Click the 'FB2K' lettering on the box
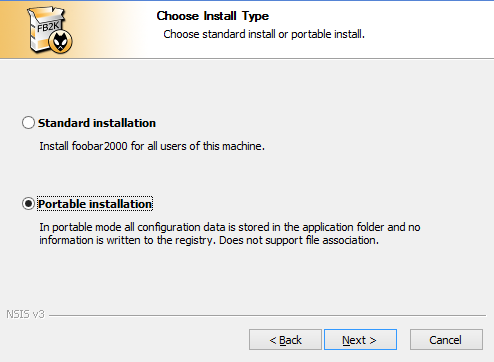 (x=48, y=26)
